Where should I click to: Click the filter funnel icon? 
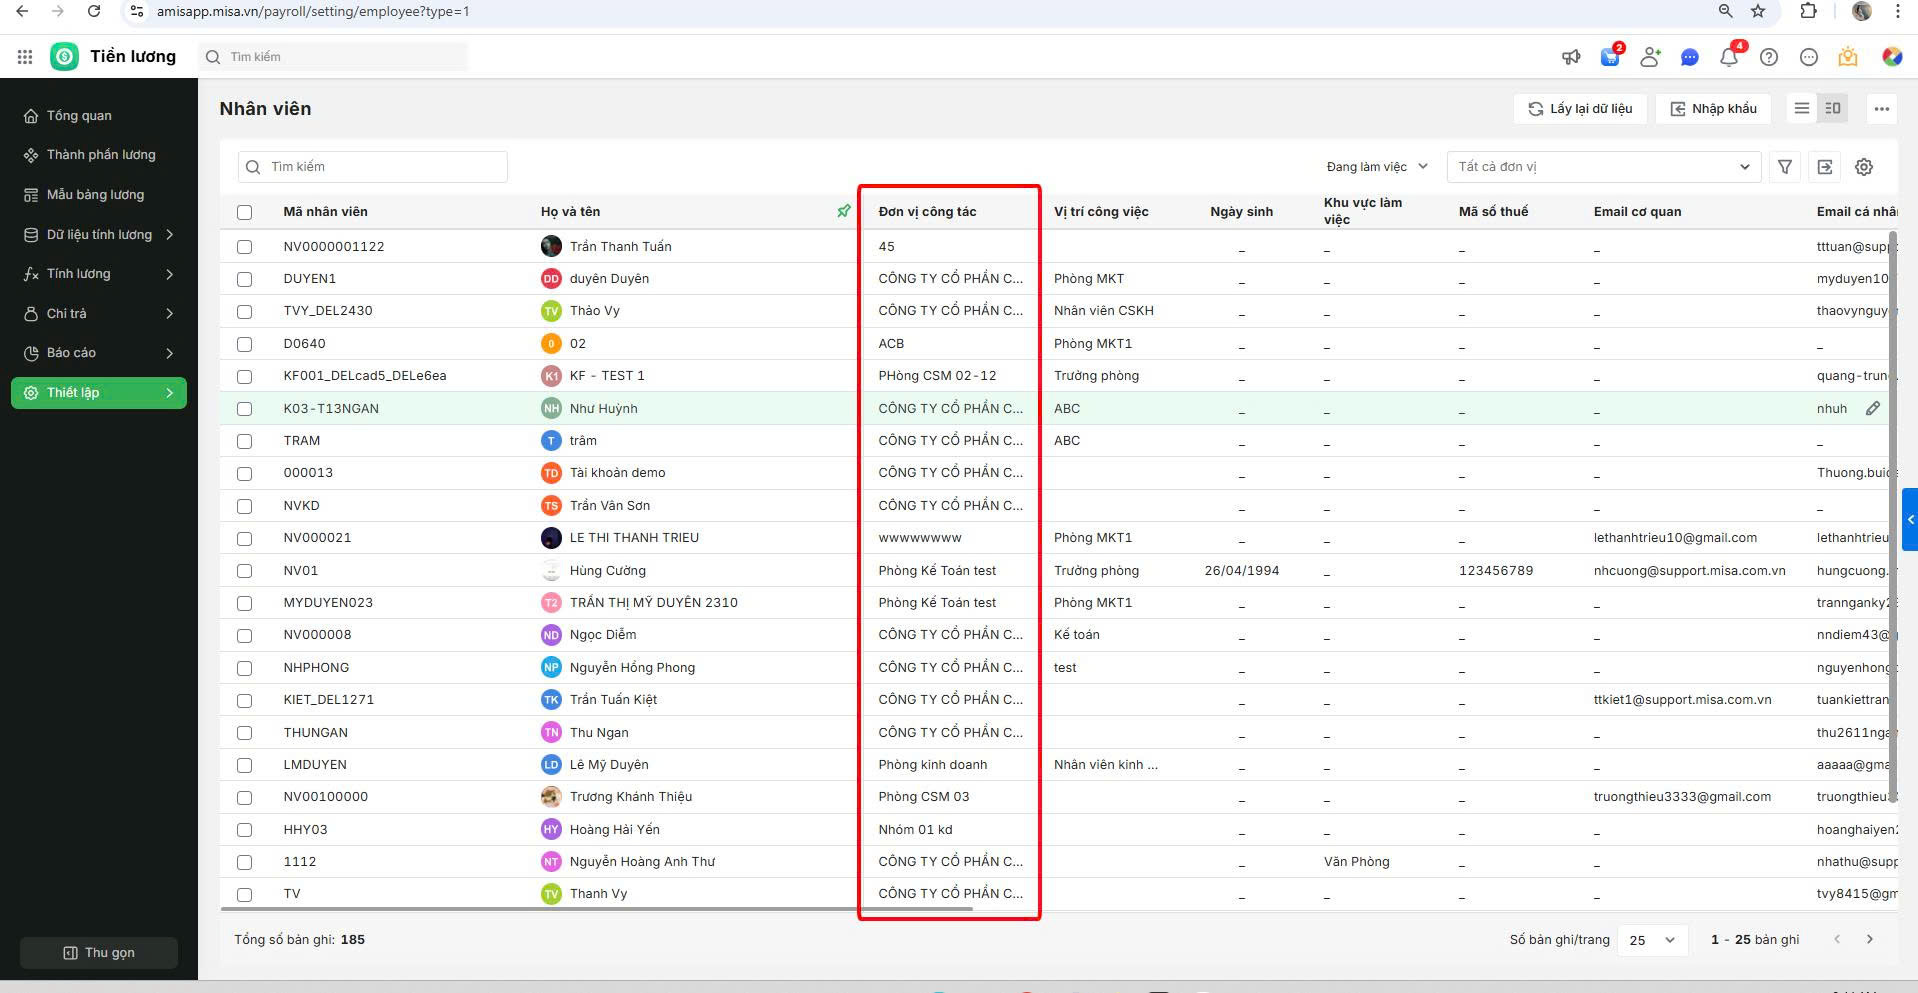point(1785,167)
